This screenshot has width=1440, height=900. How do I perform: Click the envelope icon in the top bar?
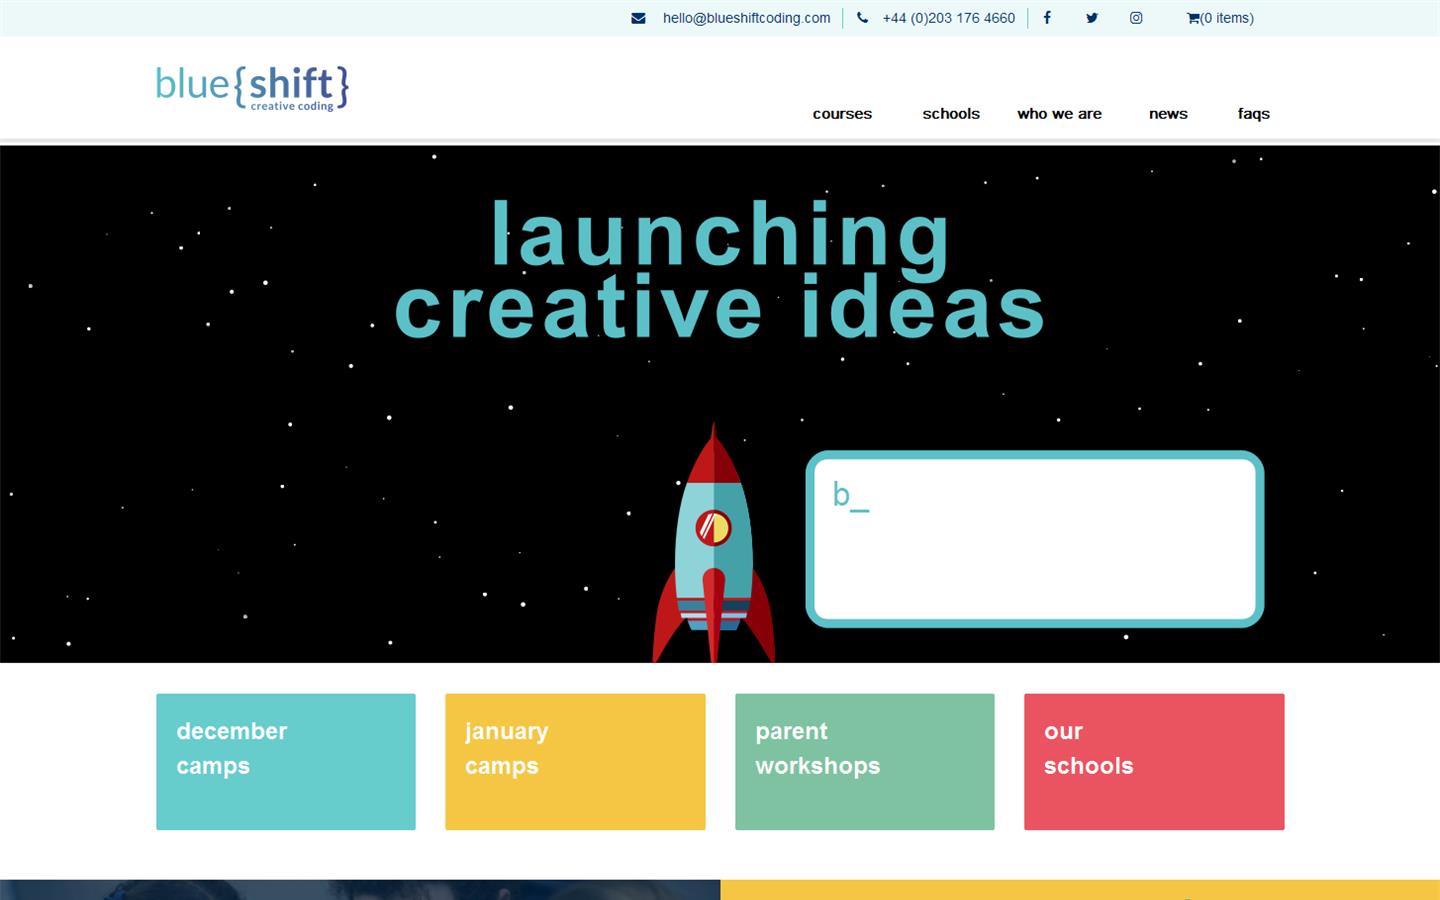(x=638, y=18)
